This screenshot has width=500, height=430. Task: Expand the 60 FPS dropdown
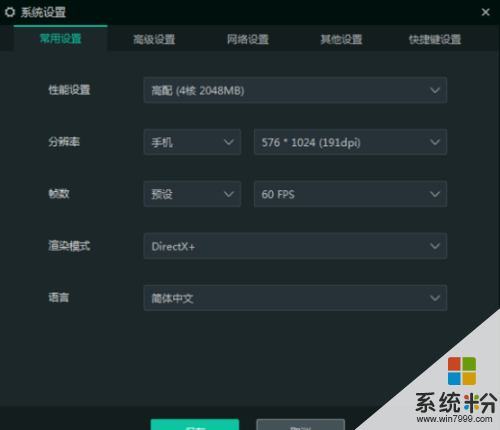point(350,194)
